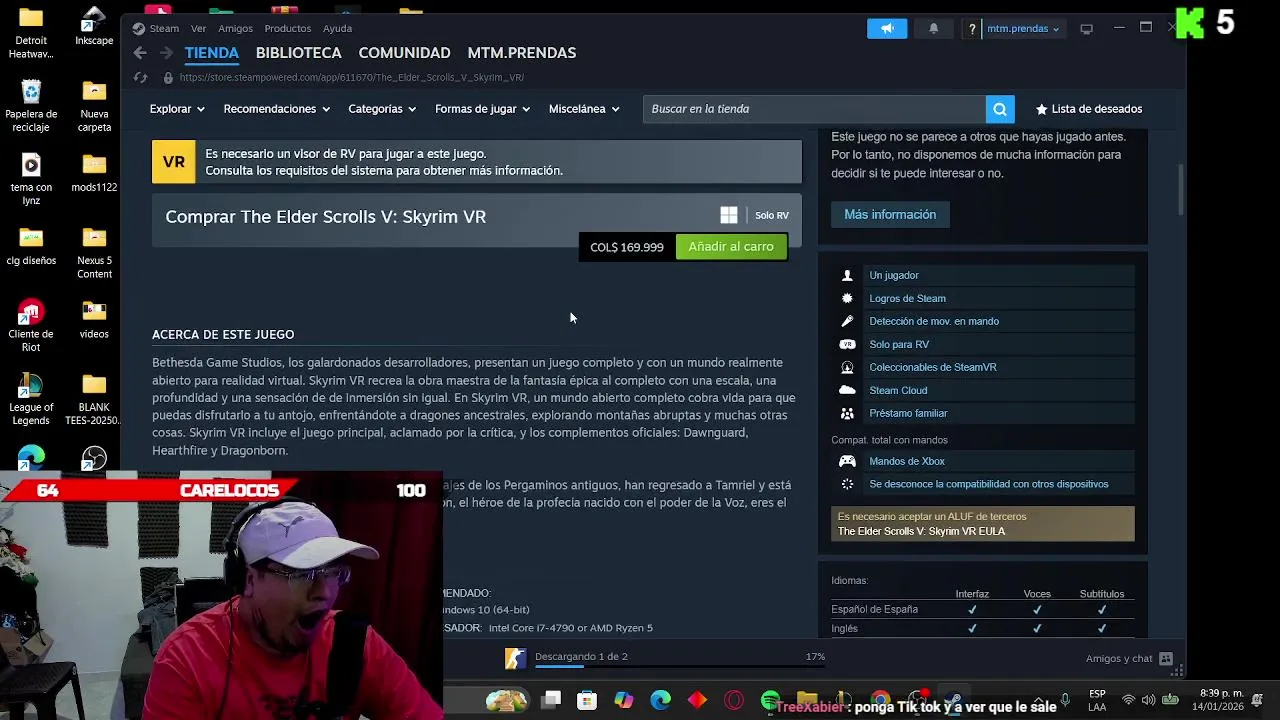Open the Coleccionables de SteamVR link
This screenshot has width=1280, height=720.
pos(933,367)
